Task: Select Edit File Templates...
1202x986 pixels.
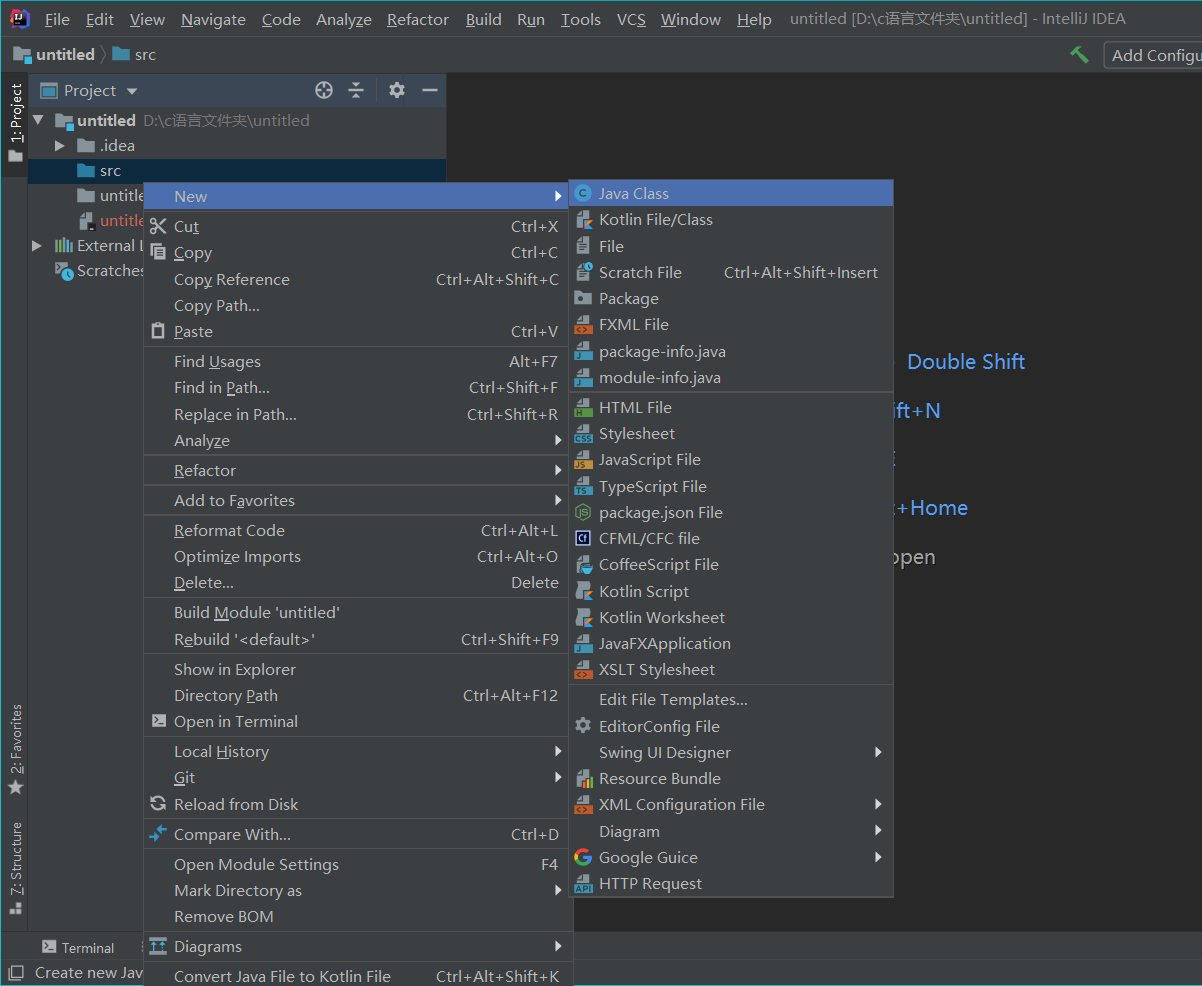Action: pos(731,700)
